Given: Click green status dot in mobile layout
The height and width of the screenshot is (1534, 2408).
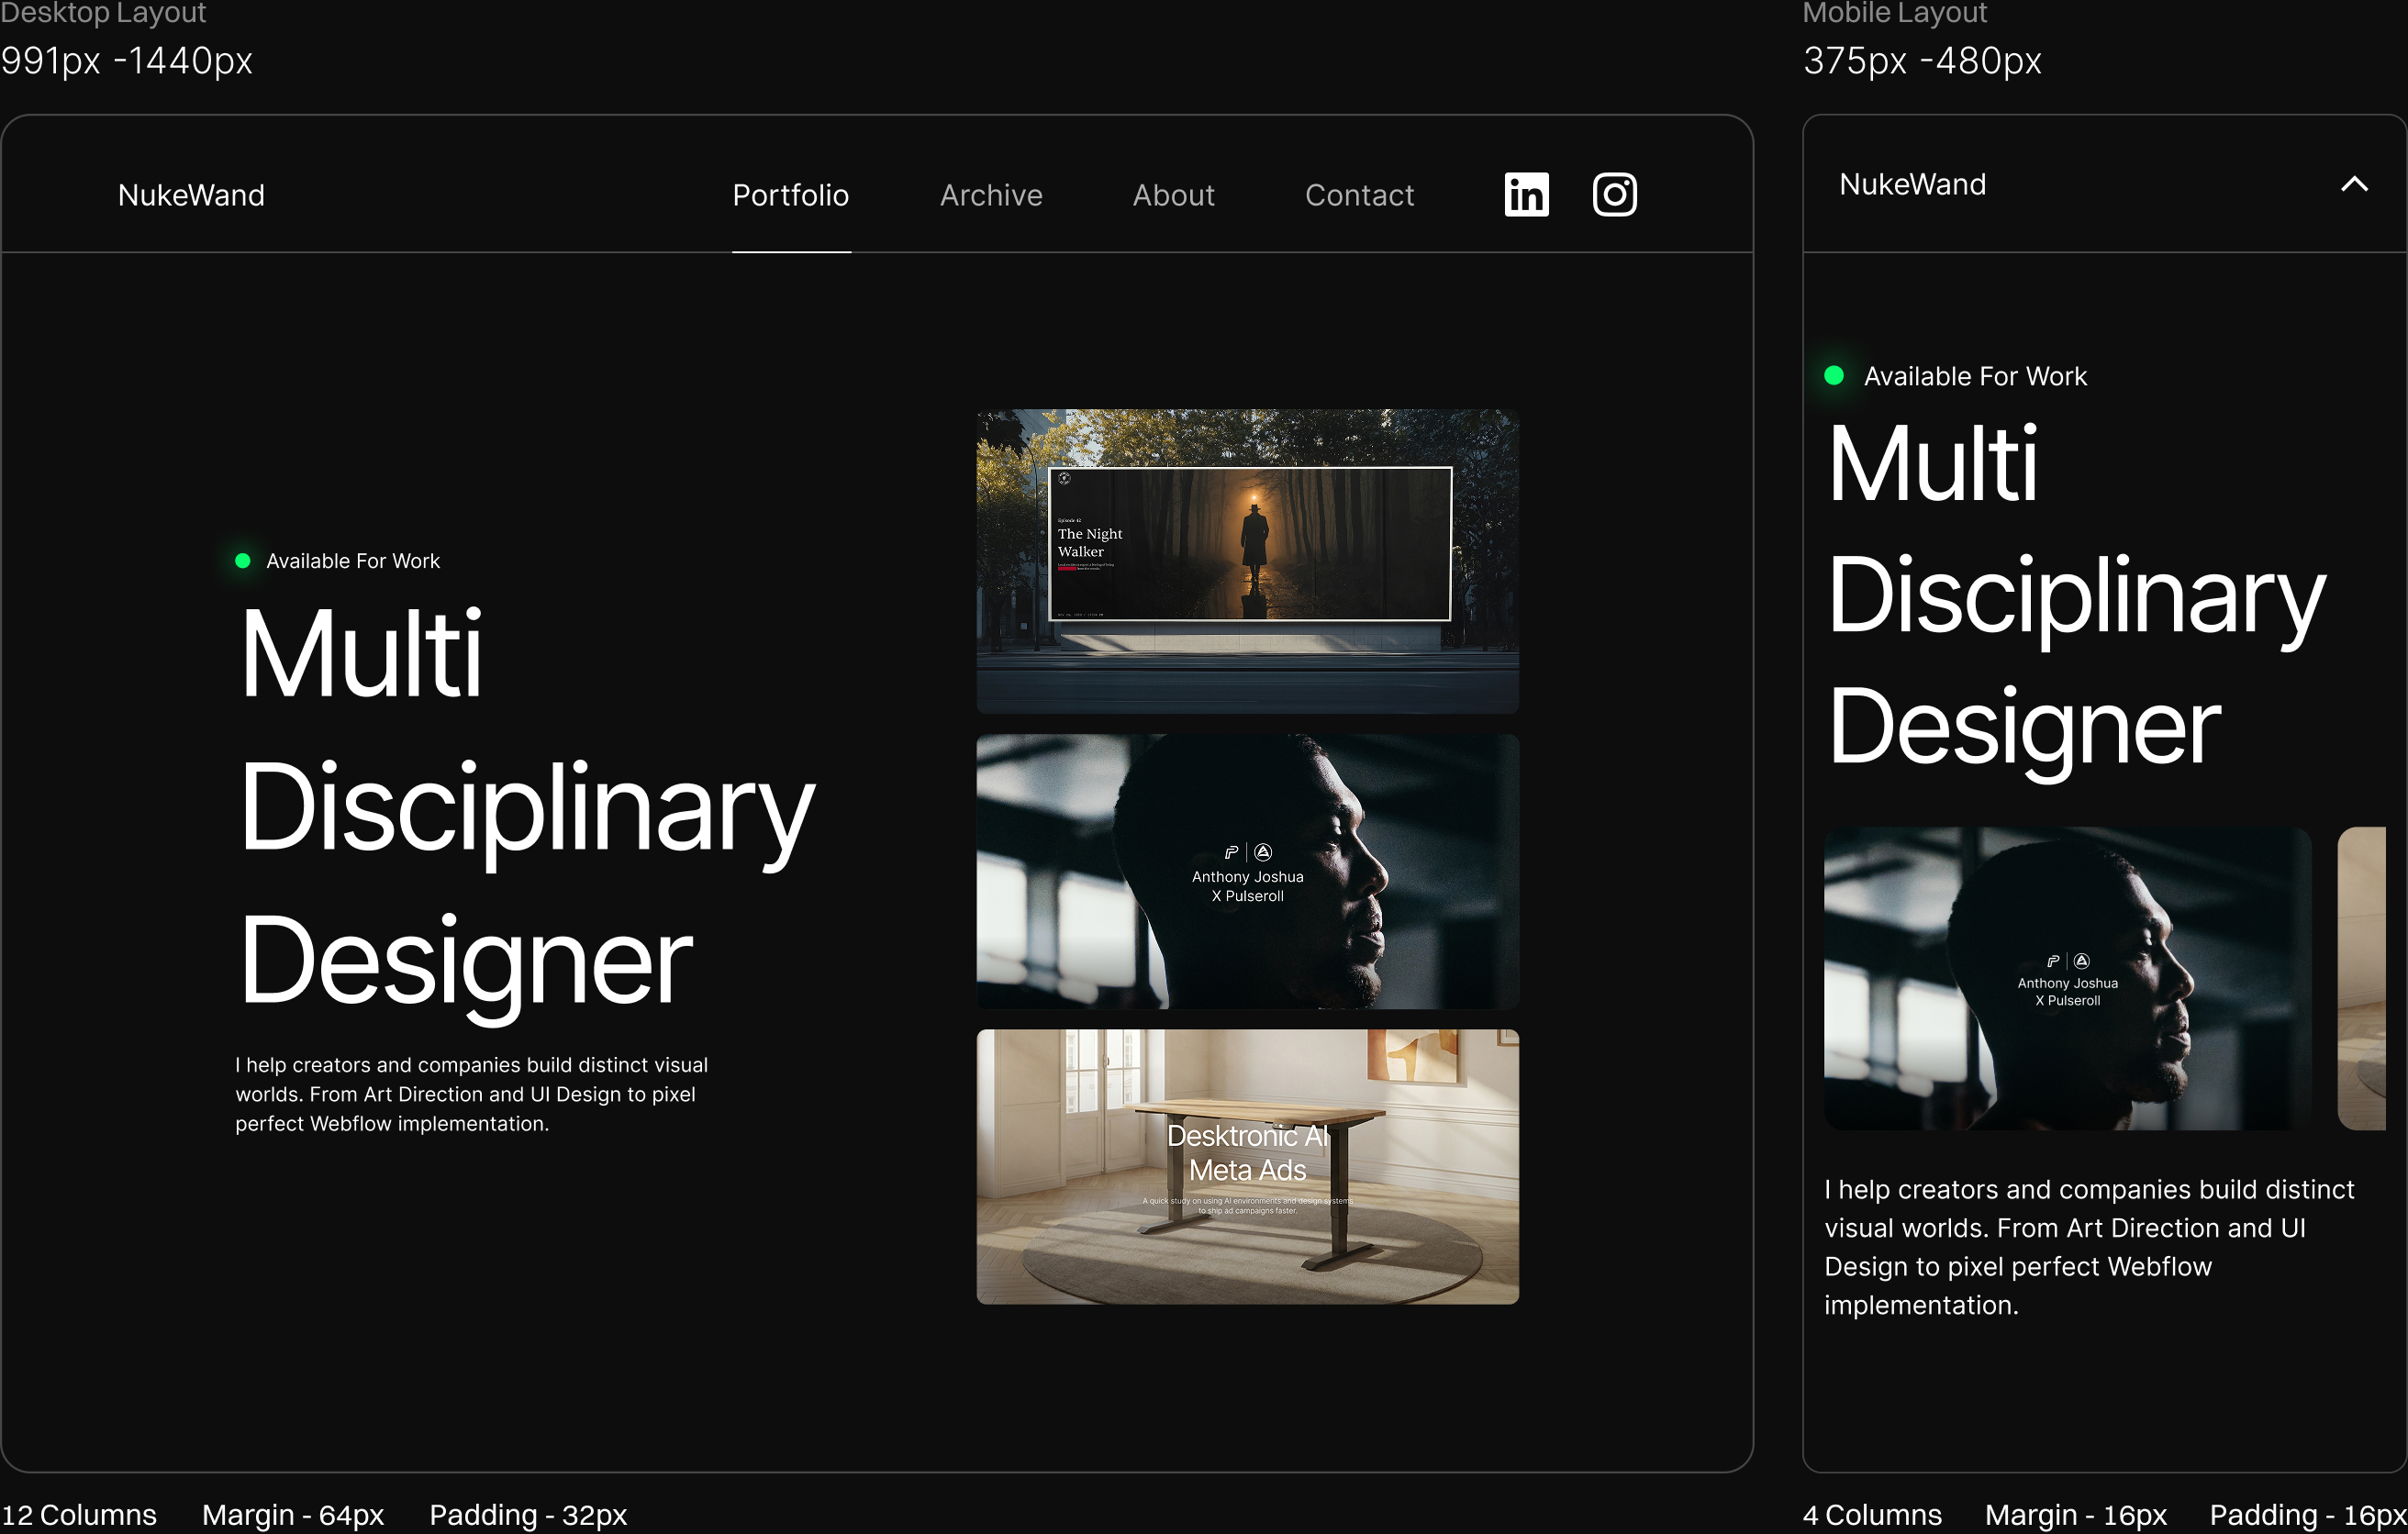Looking at the screenshot, I should point(1834,375).
